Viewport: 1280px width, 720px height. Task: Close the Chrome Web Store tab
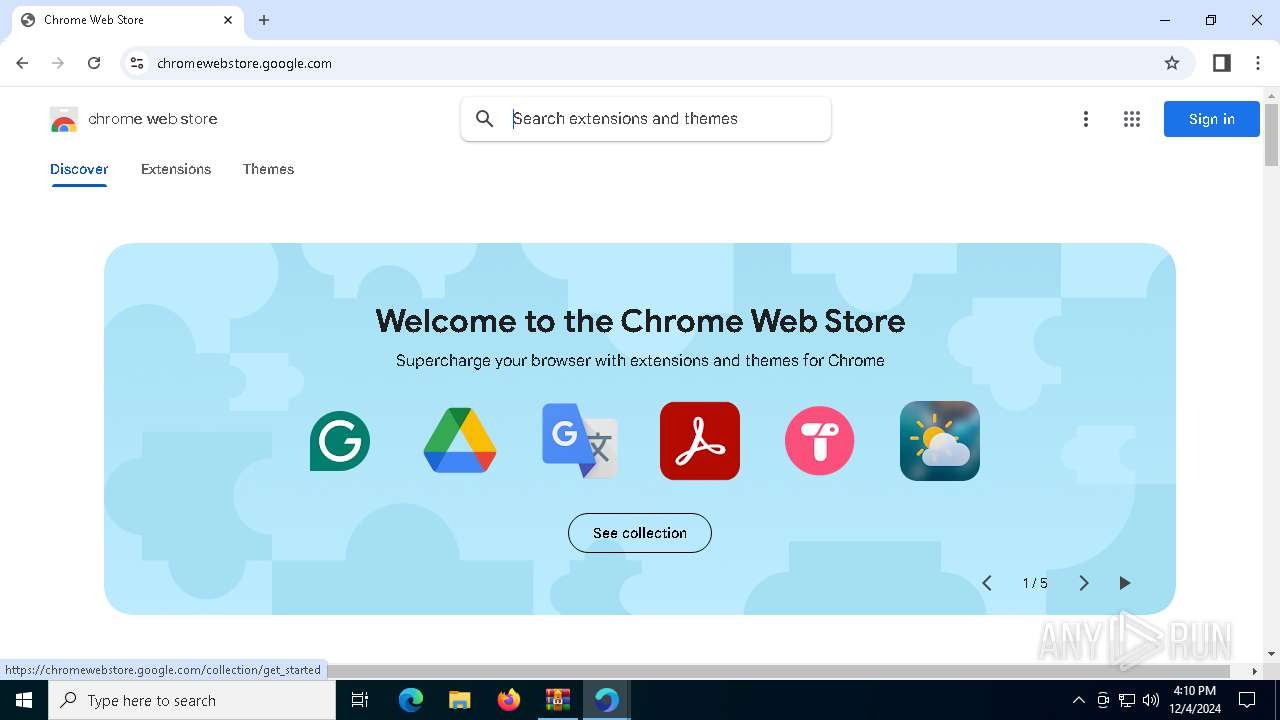228,20
